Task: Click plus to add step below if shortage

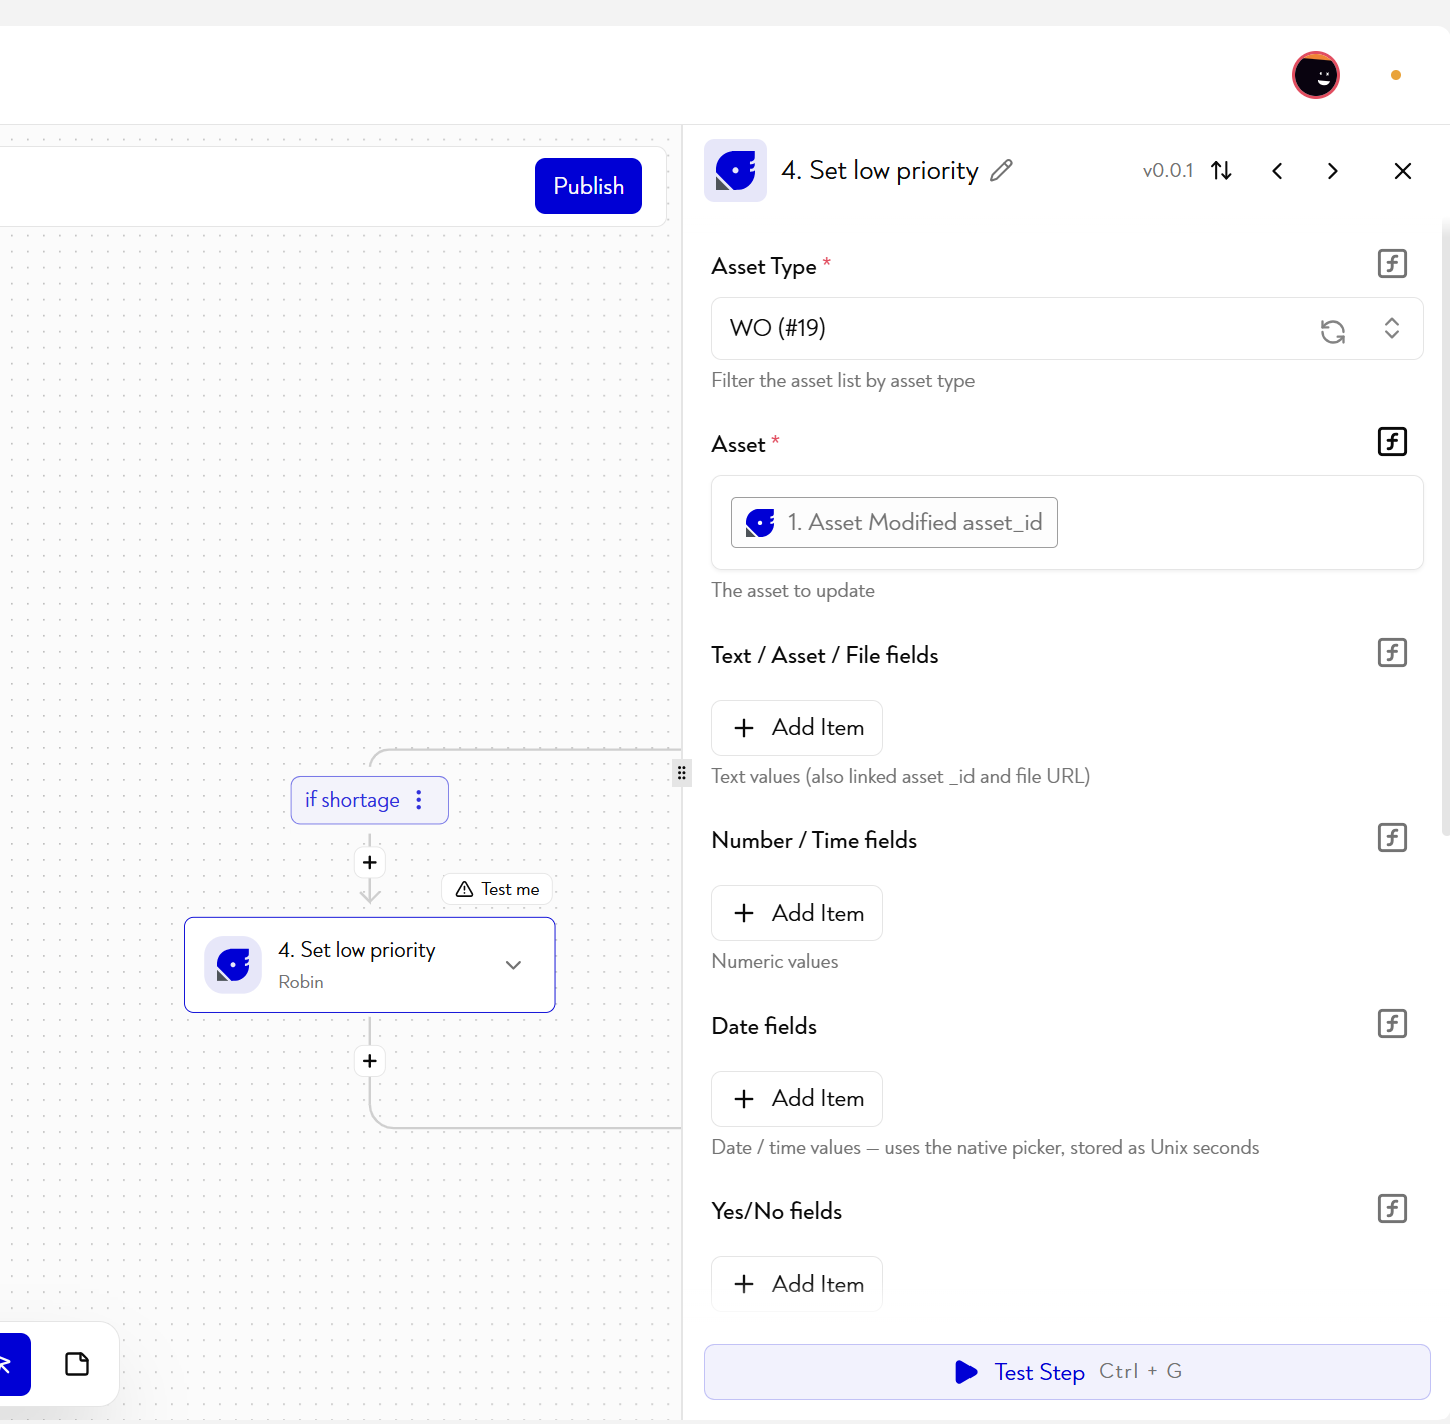Action: click(x=370, y=862)
